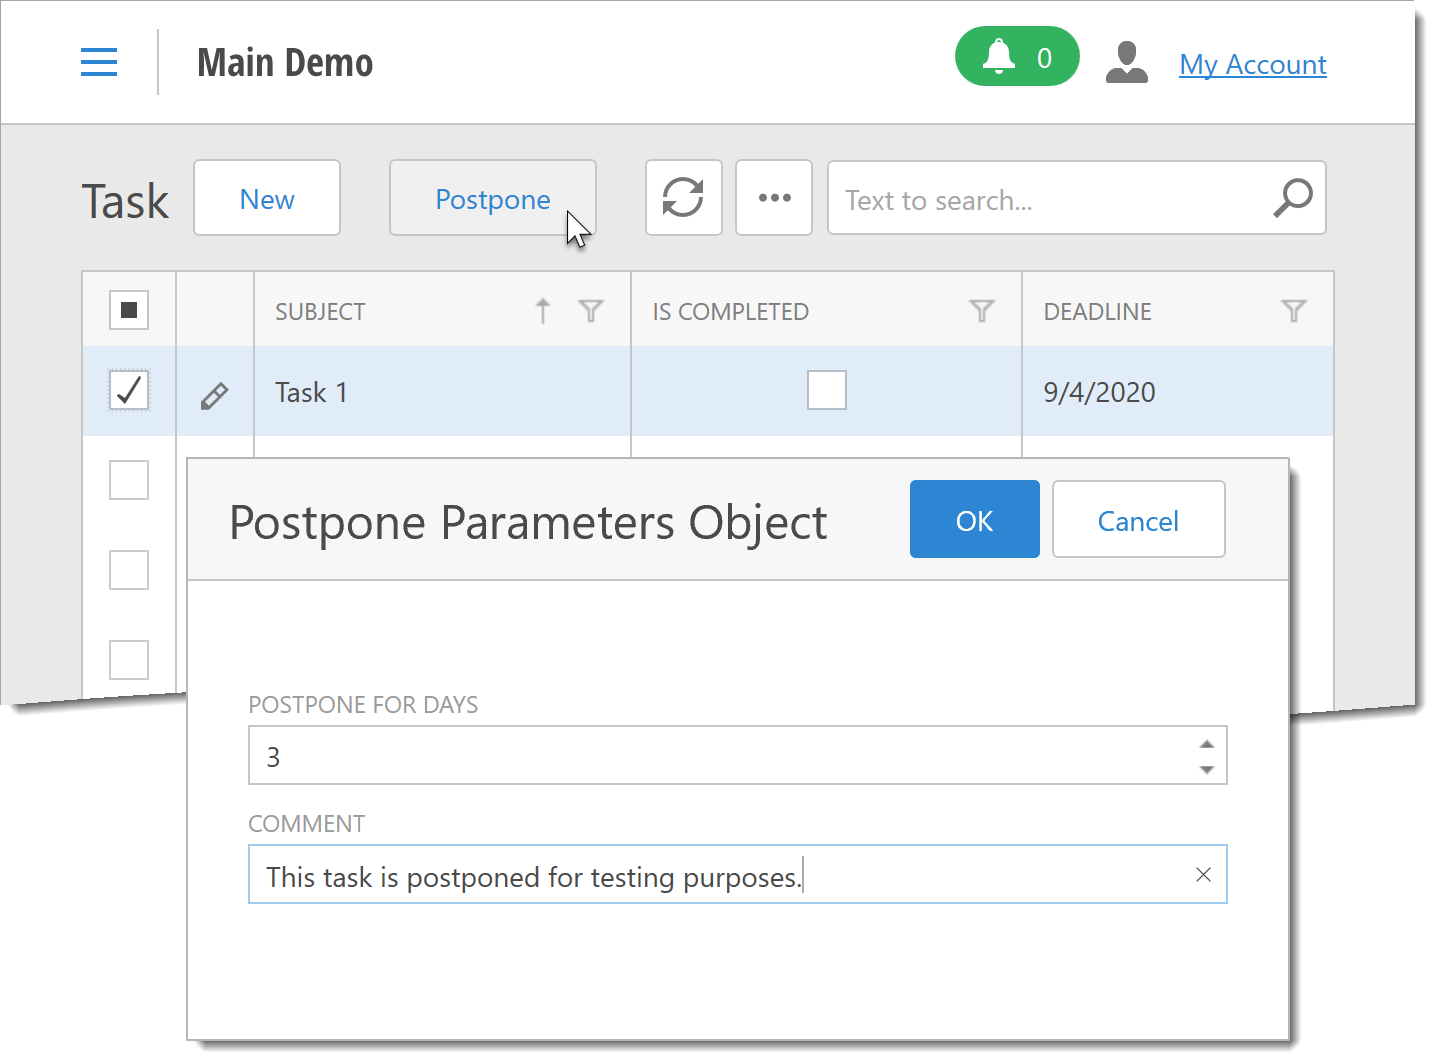Open the Deadline column filter
The image size is (1435, 1061).
tap(1293, 311)
